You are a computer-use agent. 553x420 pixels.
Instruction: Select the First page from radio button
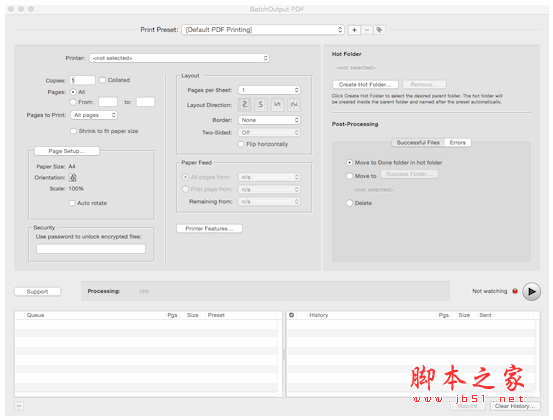coord(186,189)
